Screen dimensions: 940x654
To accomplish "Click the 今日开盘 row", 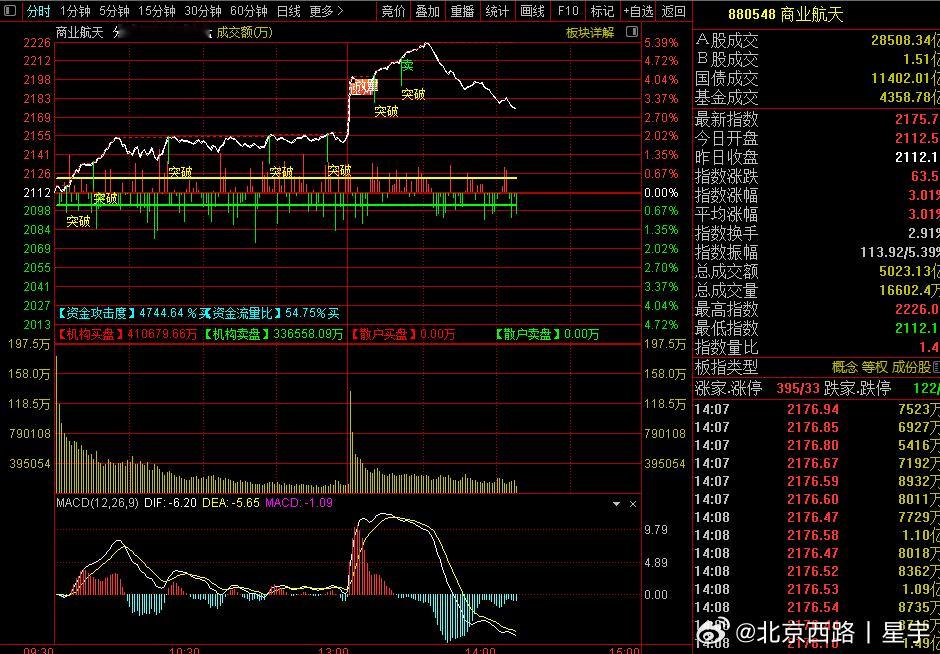I will click(817, 138).
